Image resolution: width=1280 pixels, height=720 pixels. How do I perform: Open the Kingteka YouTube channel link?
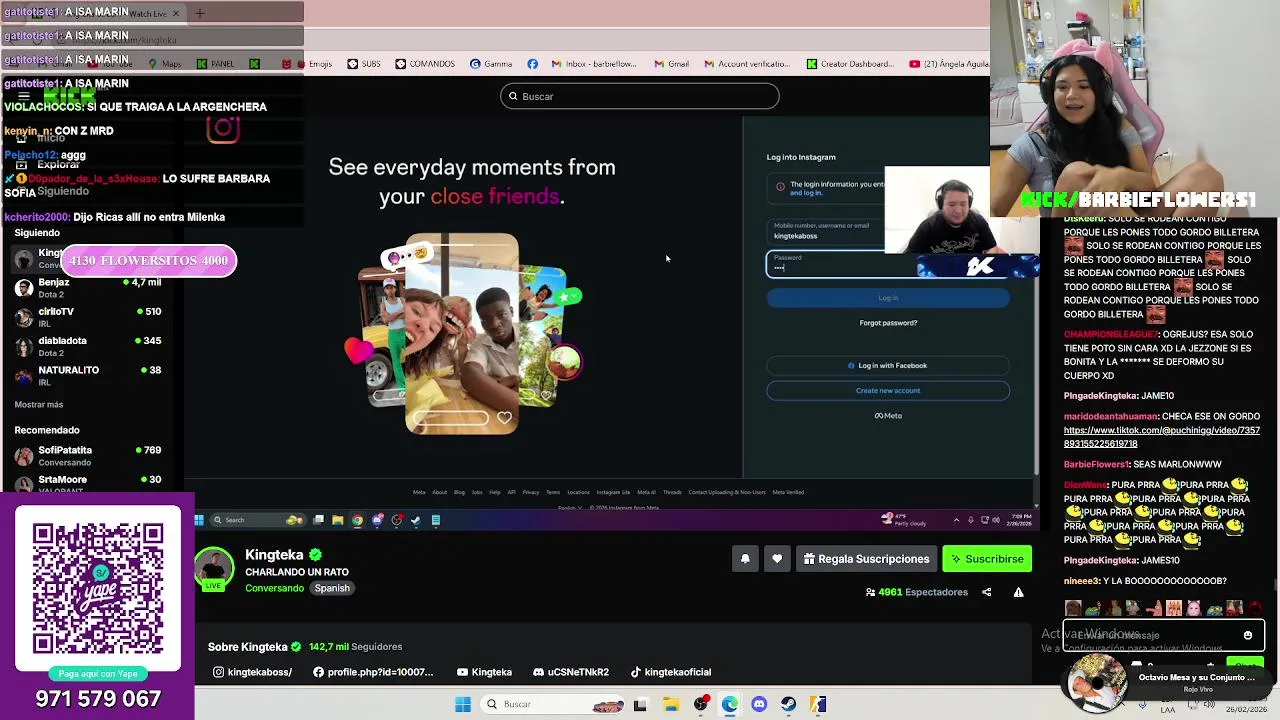click(484, 672)
